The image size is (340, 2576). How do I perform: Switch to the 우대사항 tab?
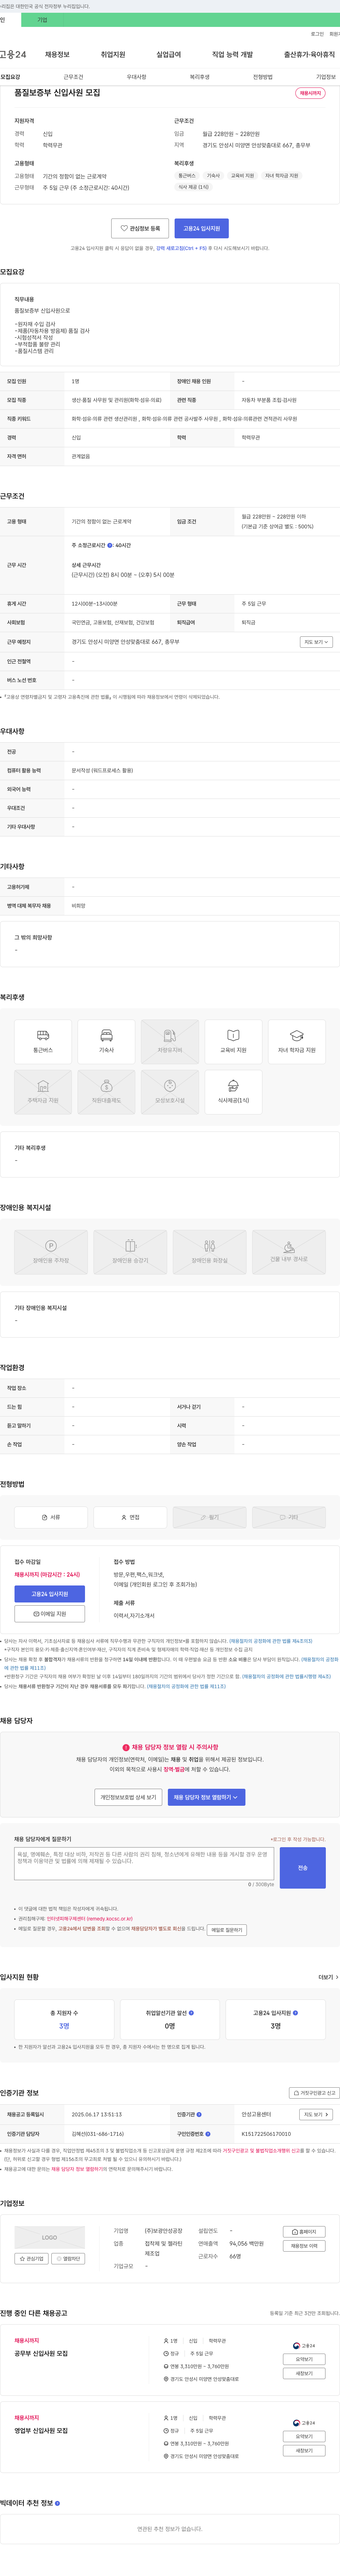click(x=136, y=77)
